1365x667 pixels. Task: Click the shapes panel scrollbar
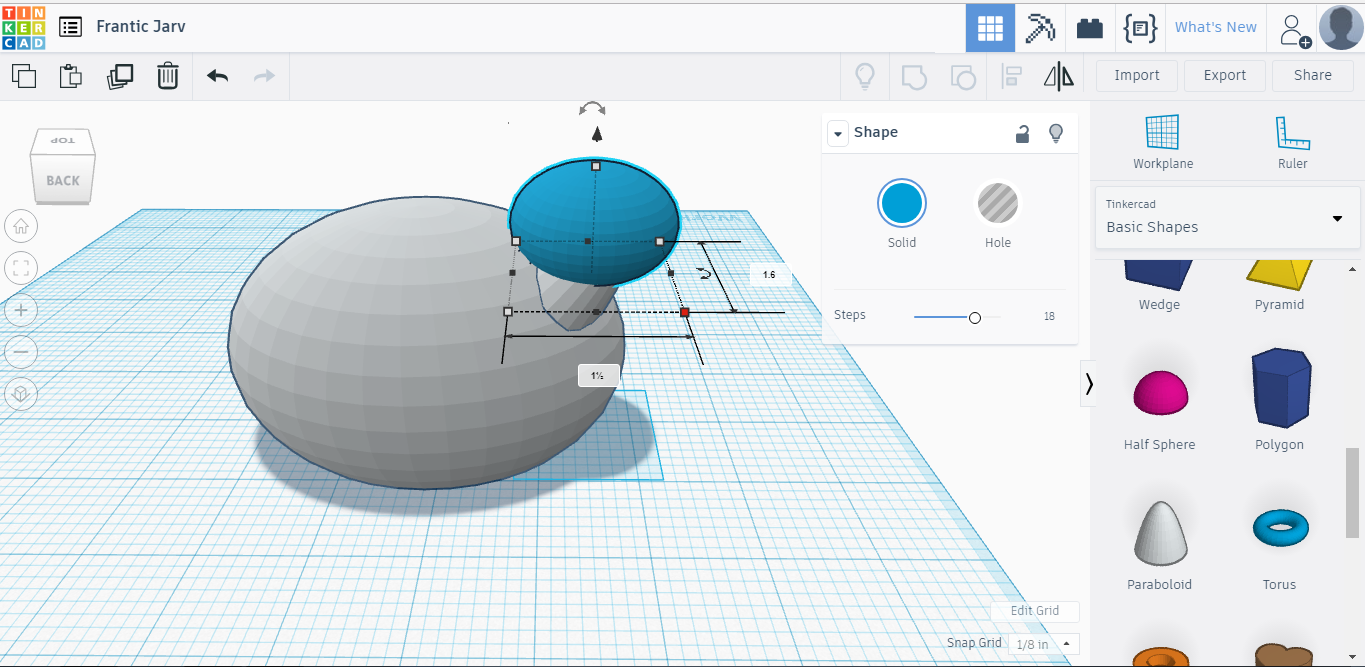coord(1352,492)
